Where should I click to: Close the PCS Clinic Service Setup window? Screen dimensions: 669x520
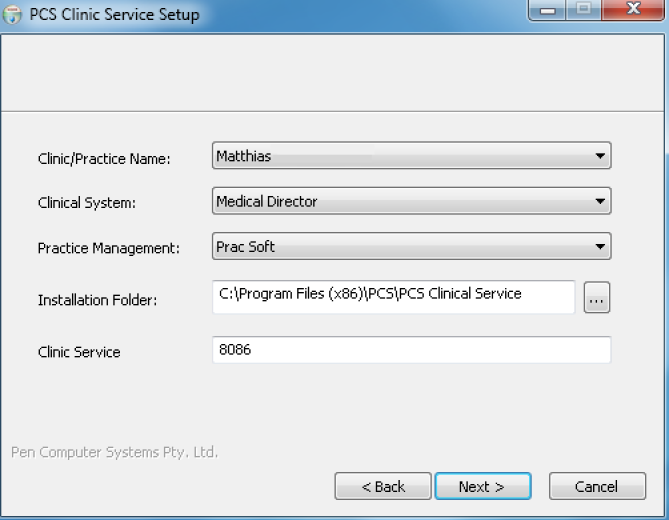point(633,9)
